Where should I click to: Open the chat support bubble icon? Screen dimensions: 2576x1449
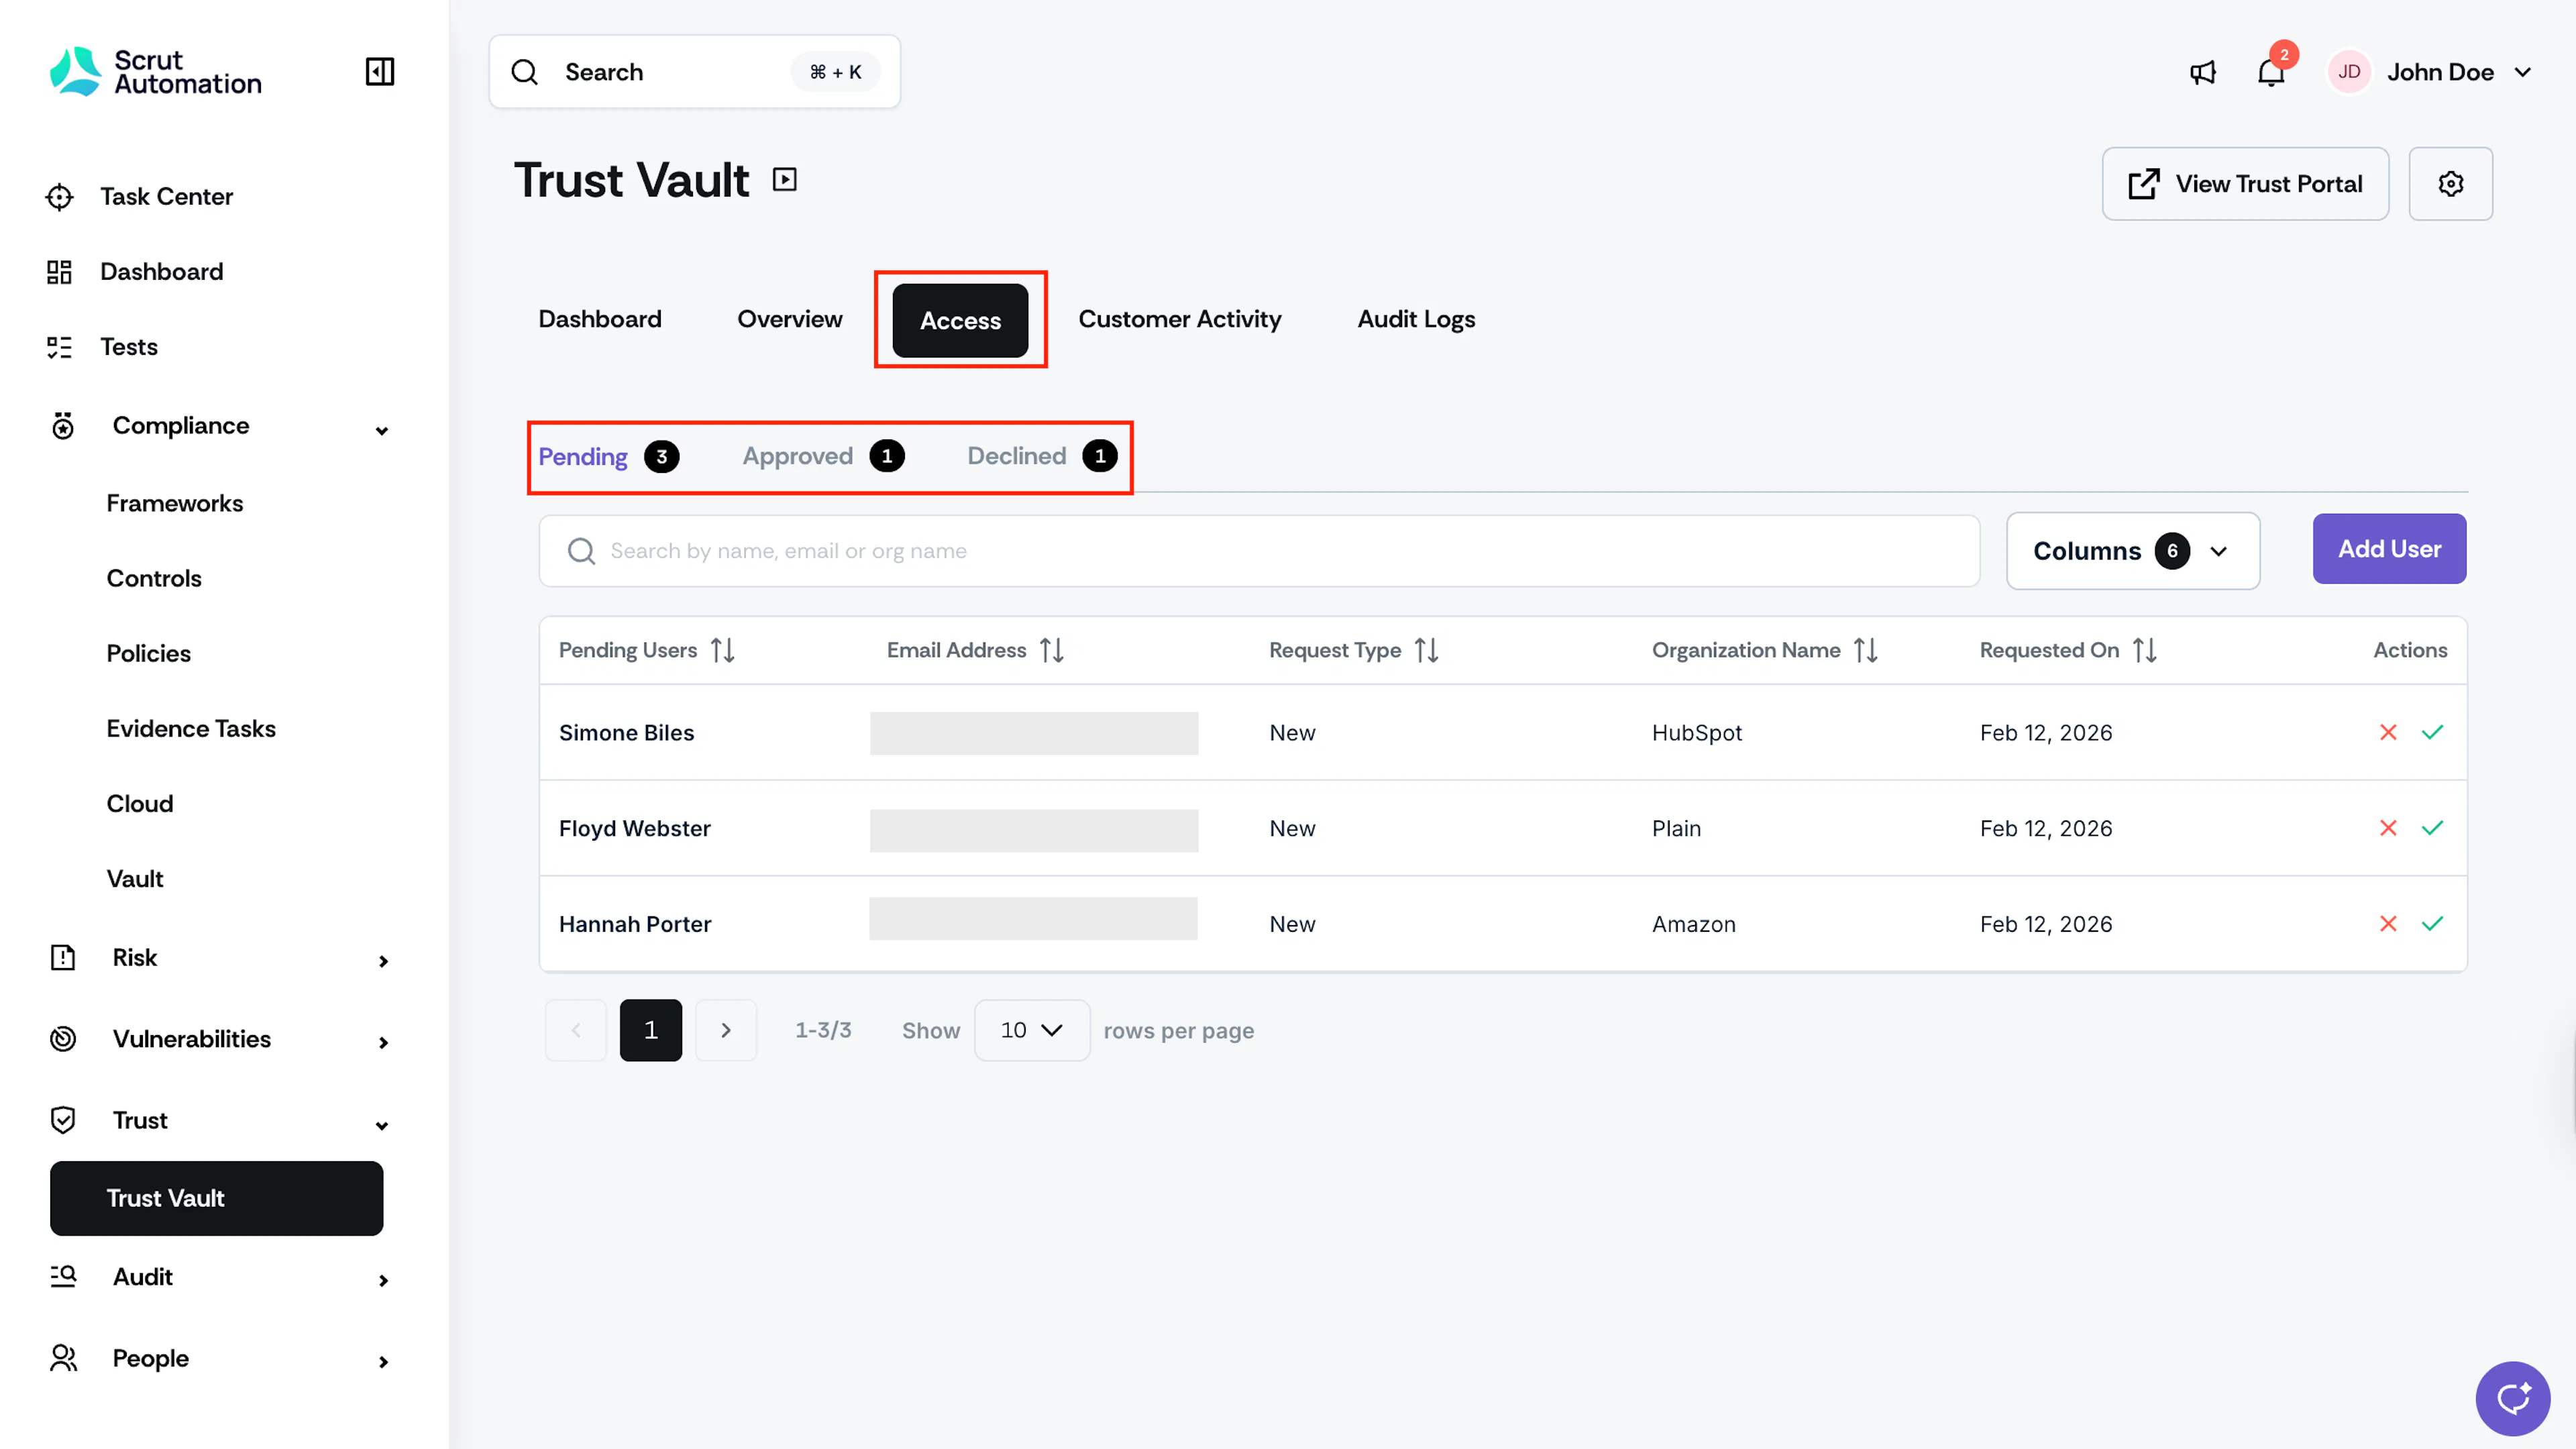pos(2512,1397)
